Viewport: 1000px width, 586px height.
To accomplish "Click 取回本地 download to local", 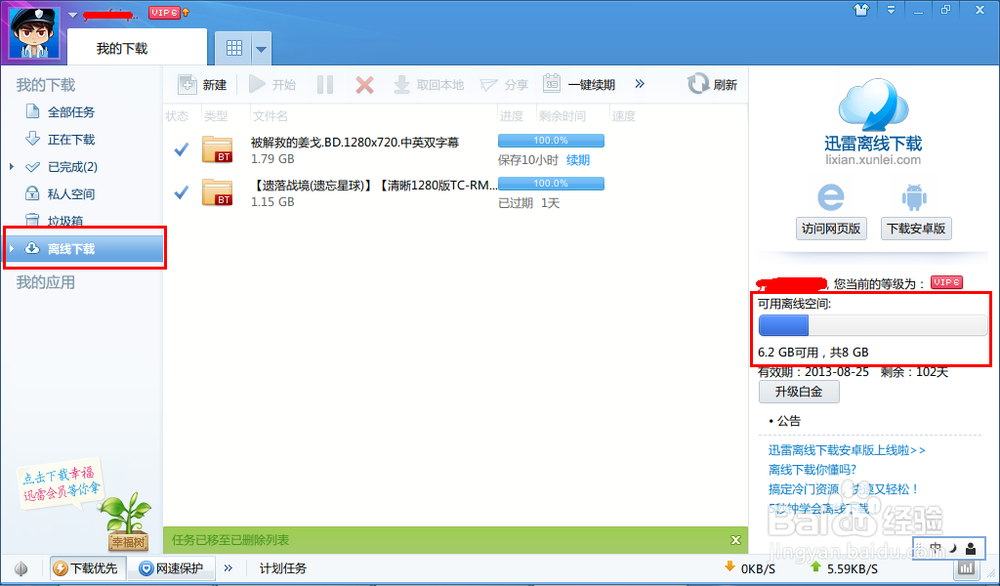I will 429,84.
